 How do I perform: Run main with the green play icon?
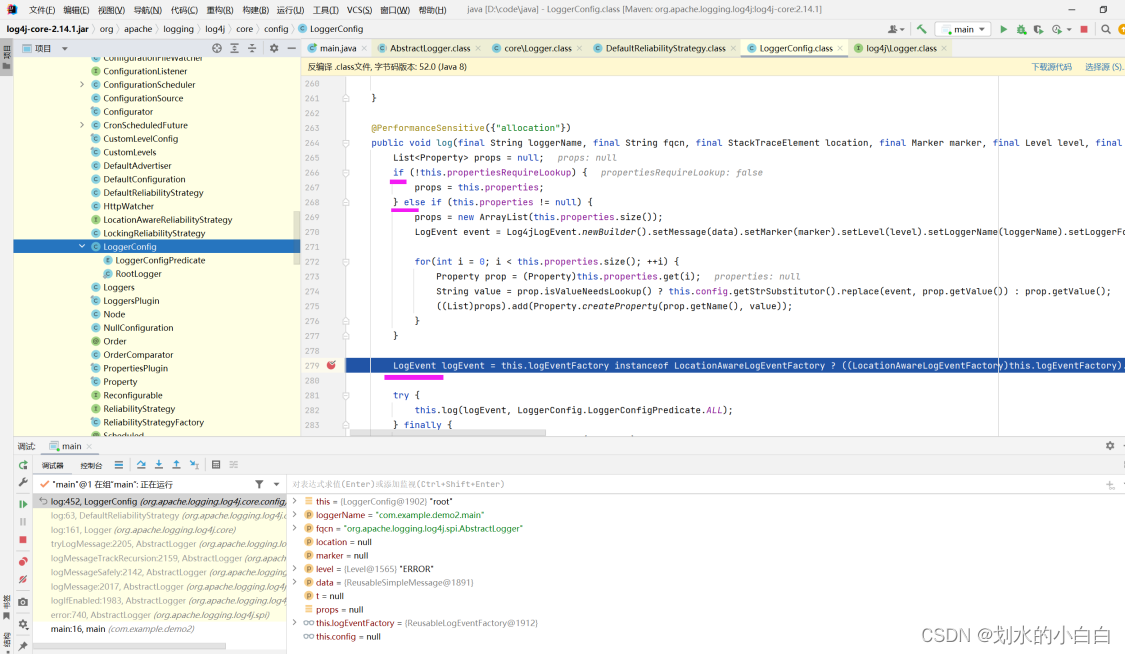click(1003, 29)
